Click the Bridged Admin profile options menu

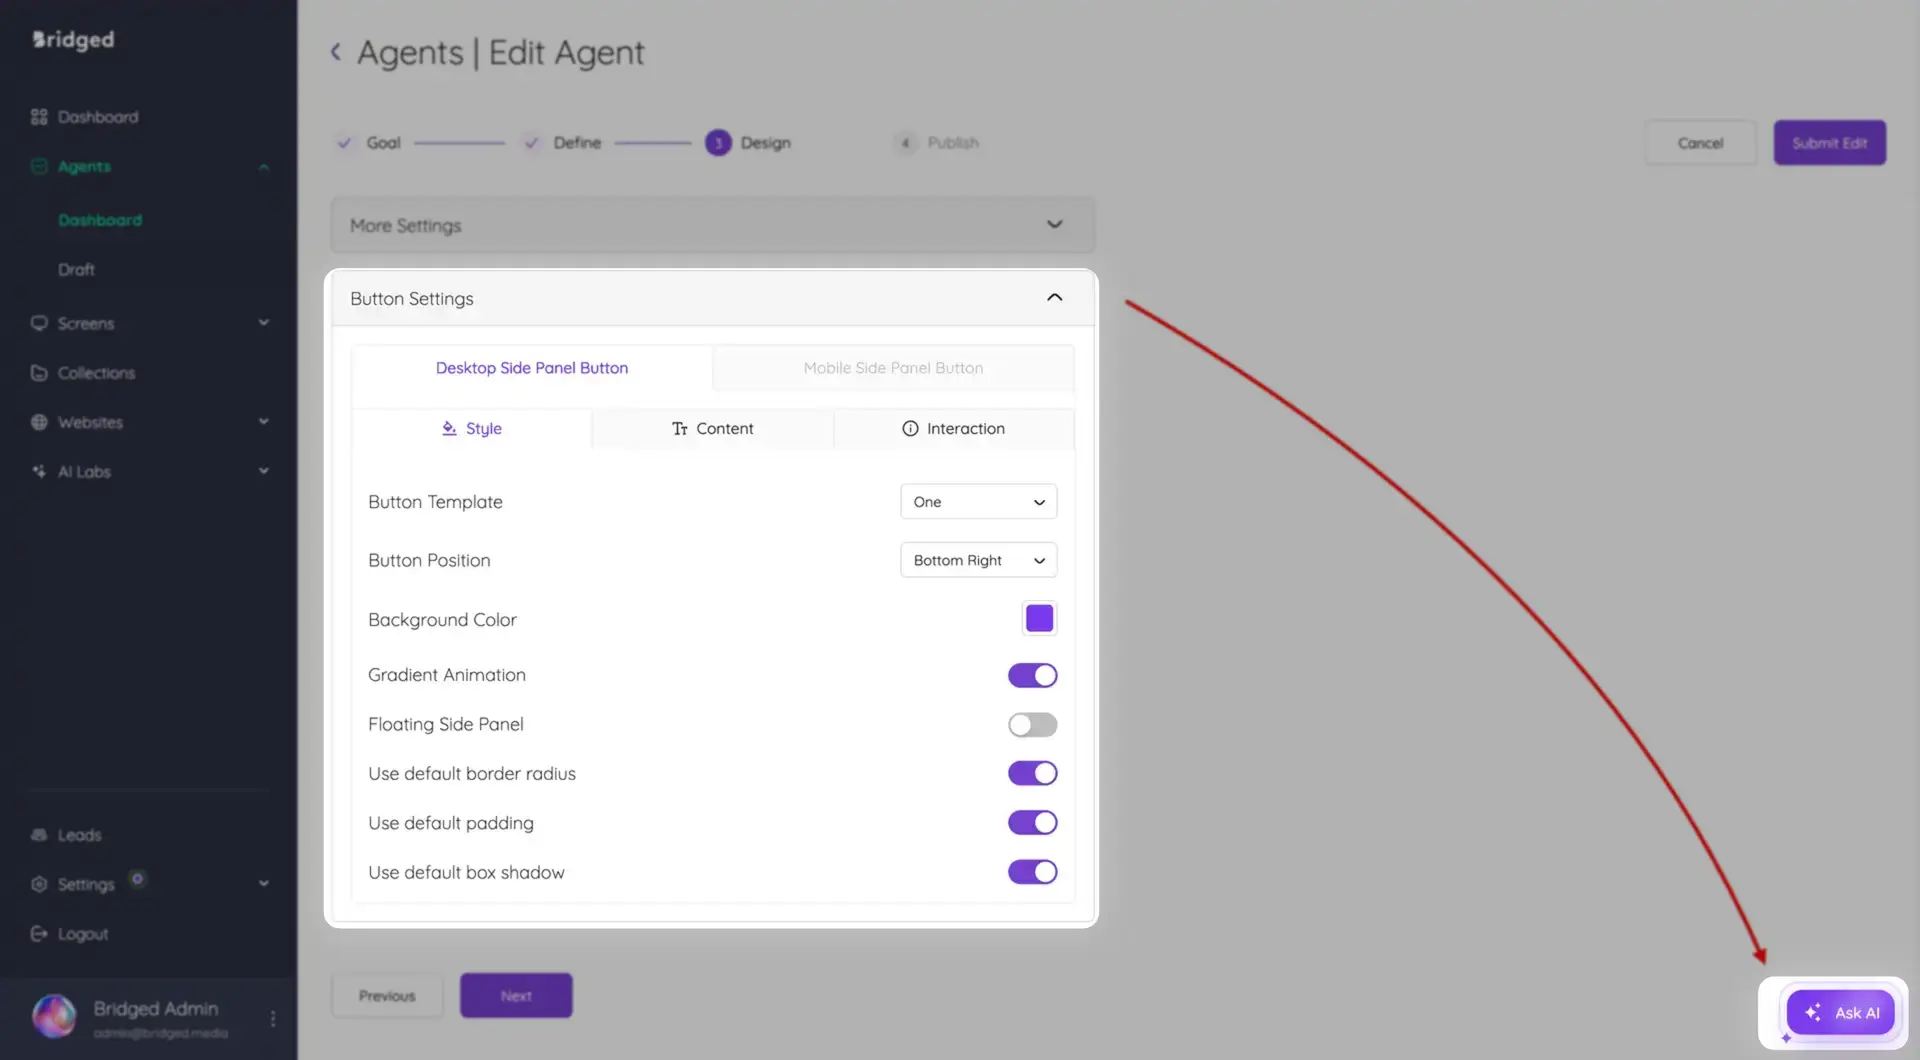click(x=271, y=1016)
